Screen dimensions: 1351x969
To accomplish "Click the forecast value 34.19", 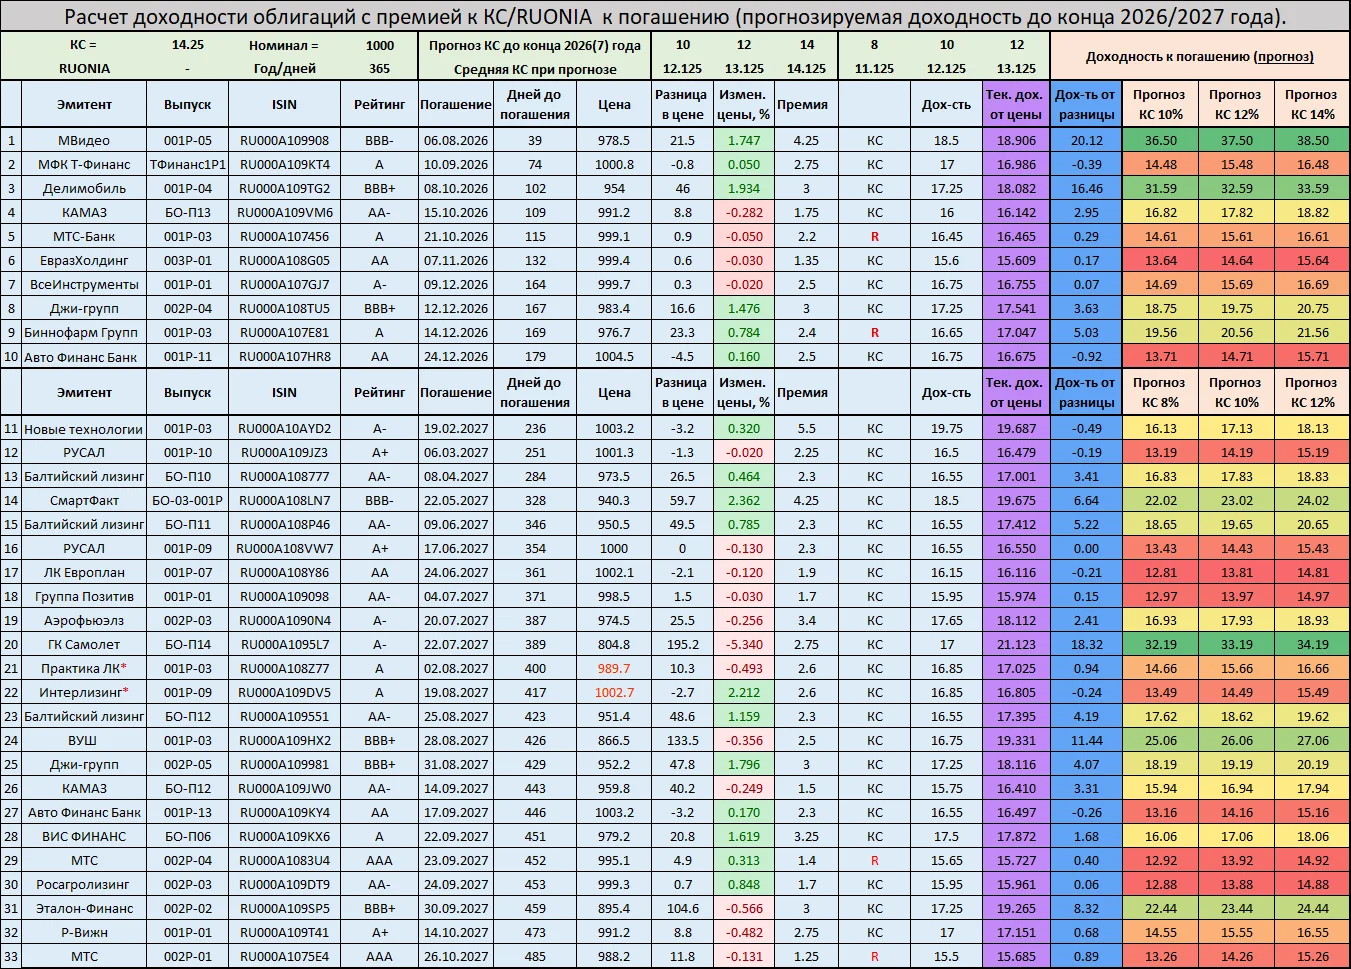I will [x=1311, y=645].
